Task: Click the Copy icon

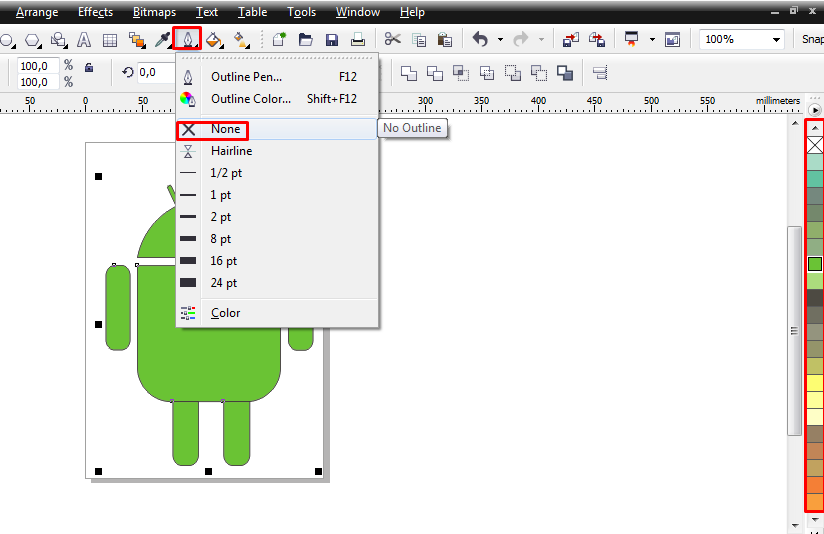Action: coord(419,40)
